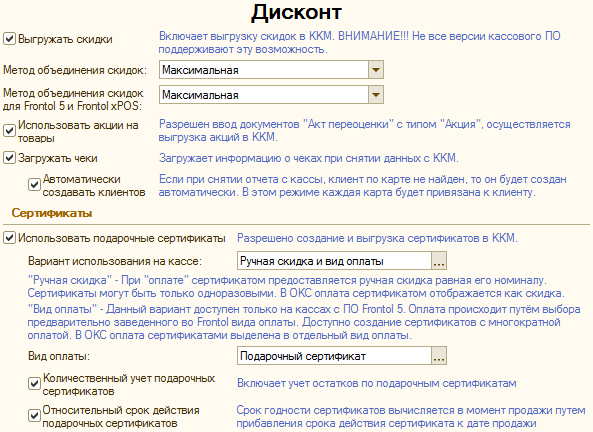The image size is (593, 432).
Task: Click the "Загружать чеки" label text
Action: pyautogui.click(x=57, y=158)
